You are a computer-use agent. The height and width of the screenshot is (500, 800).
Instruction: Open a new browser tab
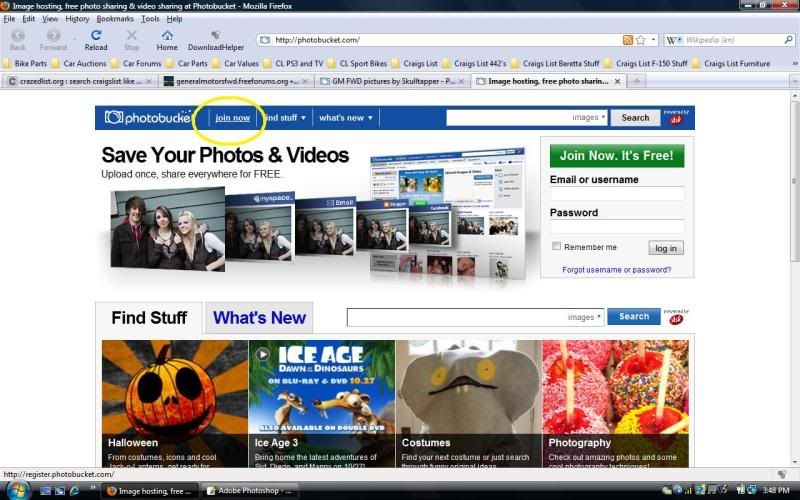coord(636,81)
